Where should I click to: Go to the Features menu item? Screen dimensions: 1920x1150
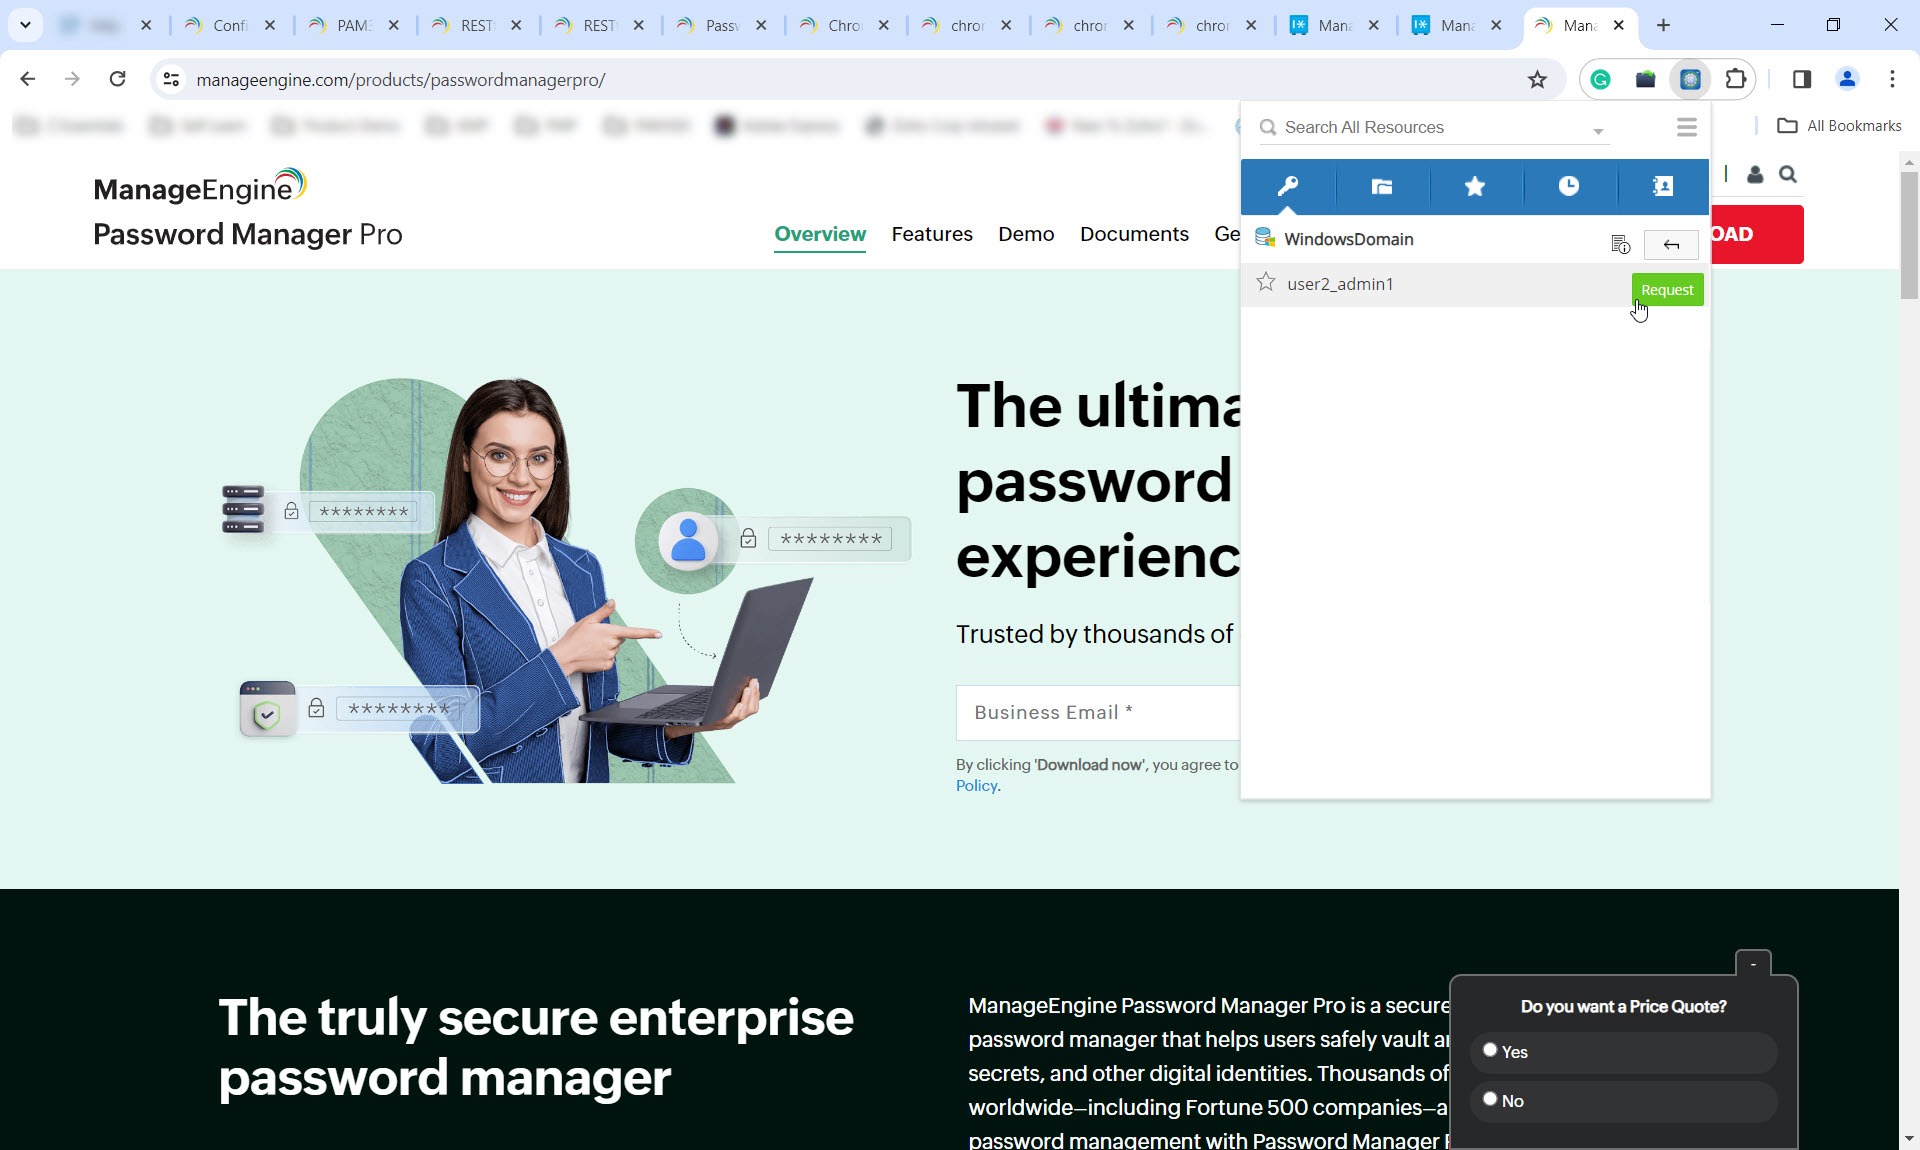point(931,234)
